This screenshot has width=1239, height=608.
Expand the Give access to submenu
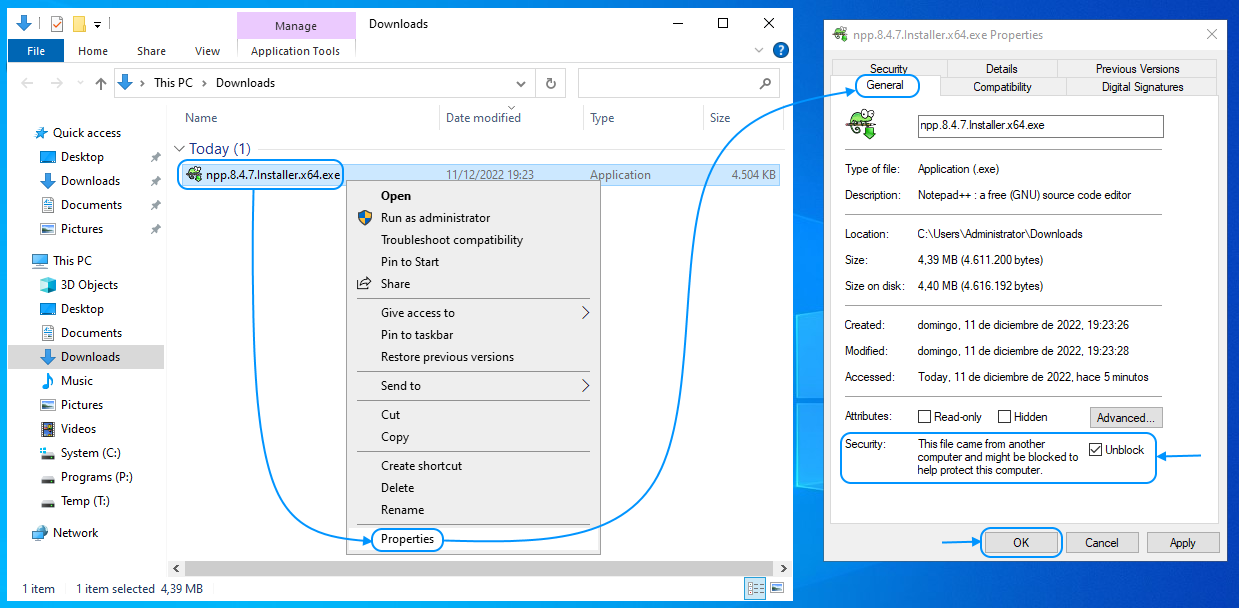coord(585,313)
